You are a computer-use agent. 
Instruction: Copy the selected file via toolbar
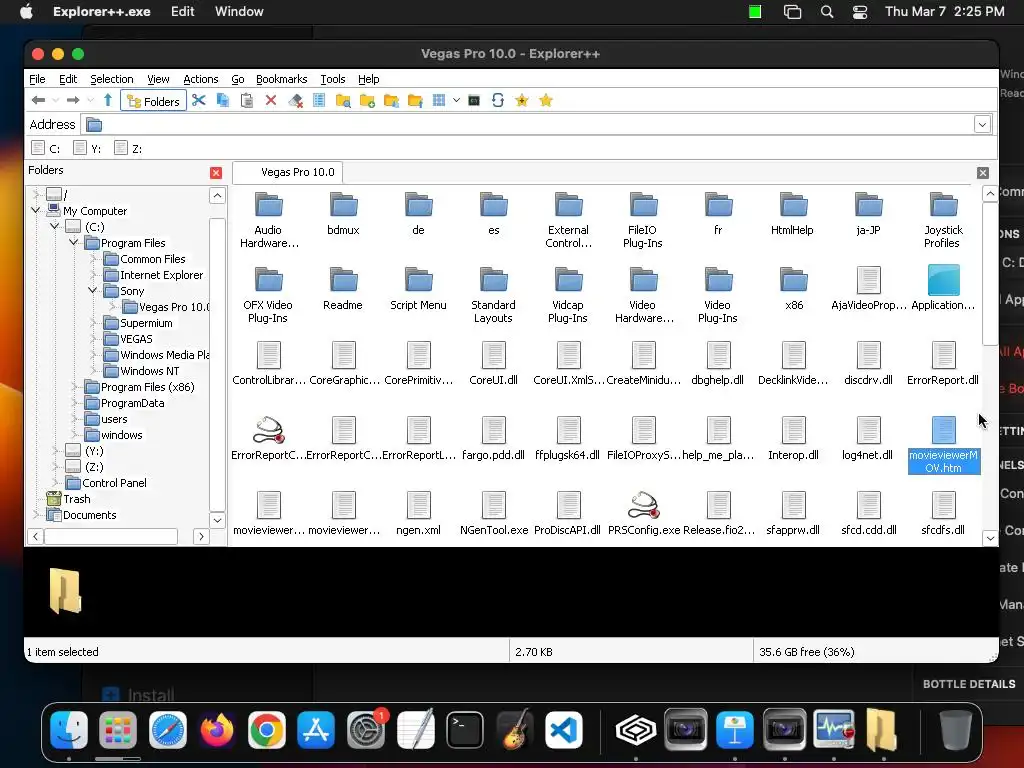[223, 101]
